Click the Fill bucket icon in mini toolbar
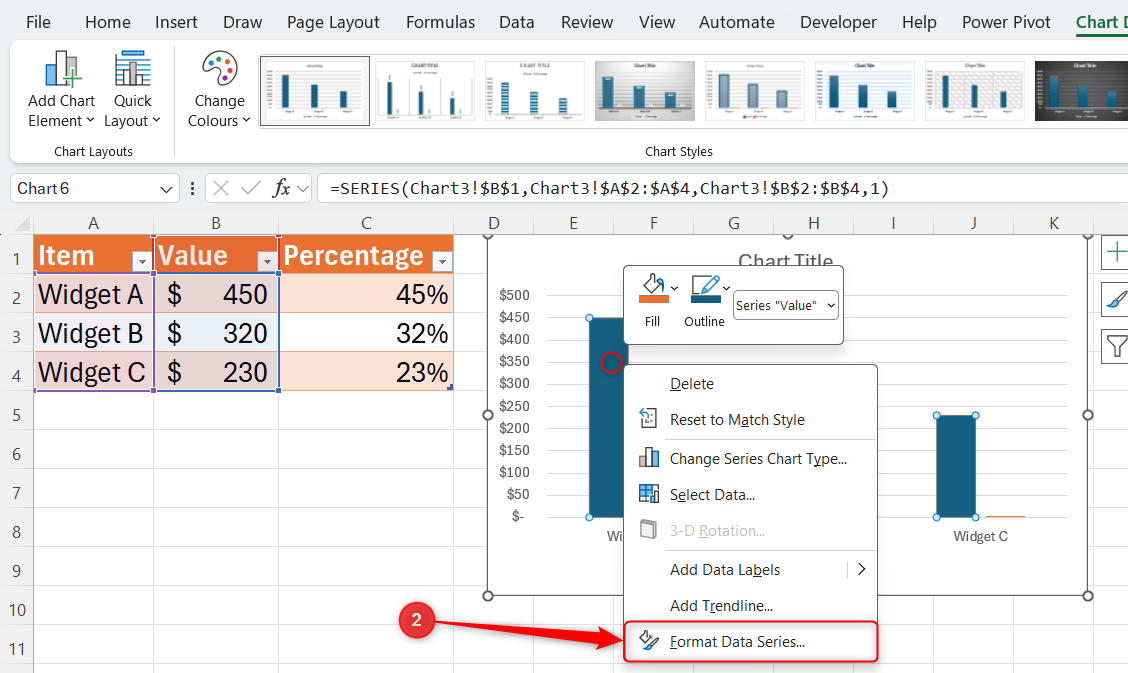 [x=653, y=289]
